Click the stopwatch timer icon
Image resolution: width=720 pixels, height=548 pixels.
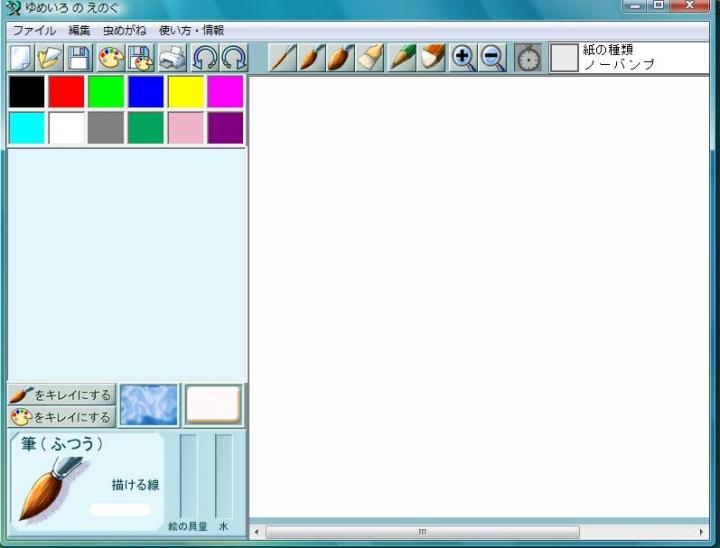point(528,58)
